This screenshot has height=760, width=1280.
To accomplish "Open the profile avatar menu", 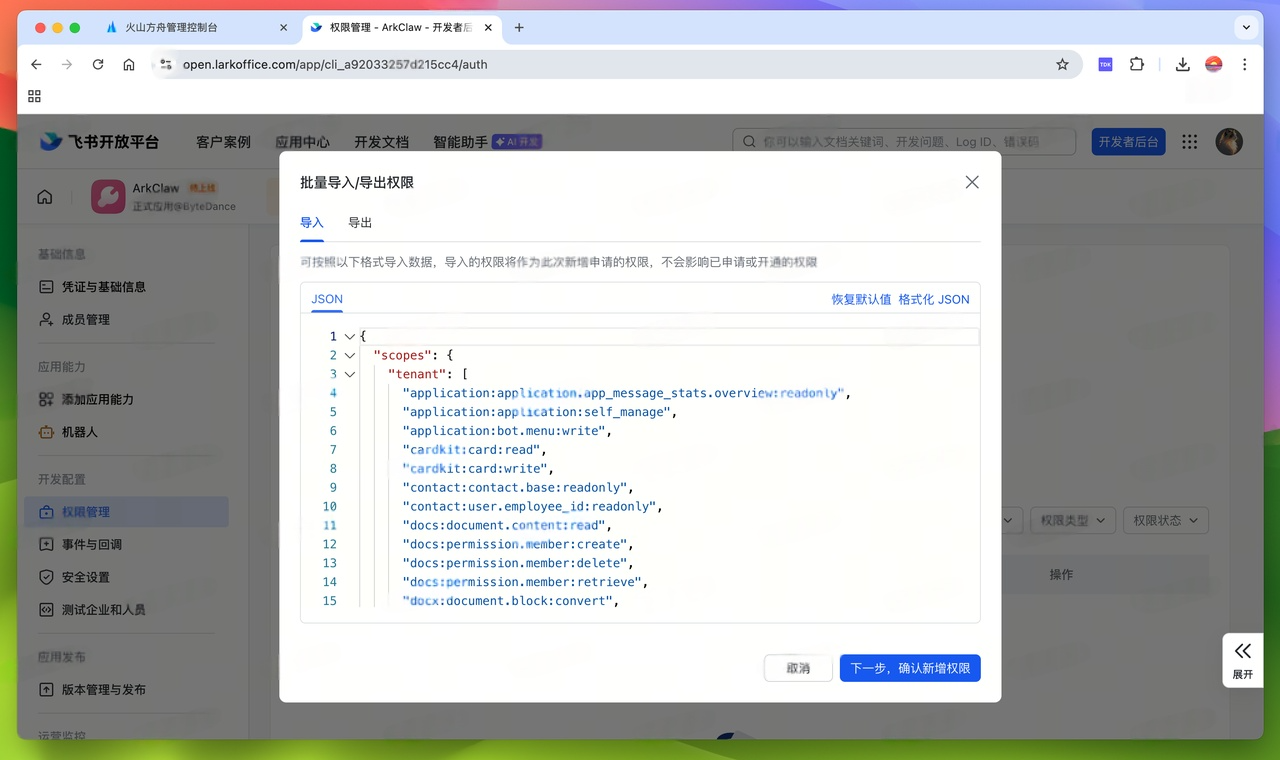I will point(1229,141).
